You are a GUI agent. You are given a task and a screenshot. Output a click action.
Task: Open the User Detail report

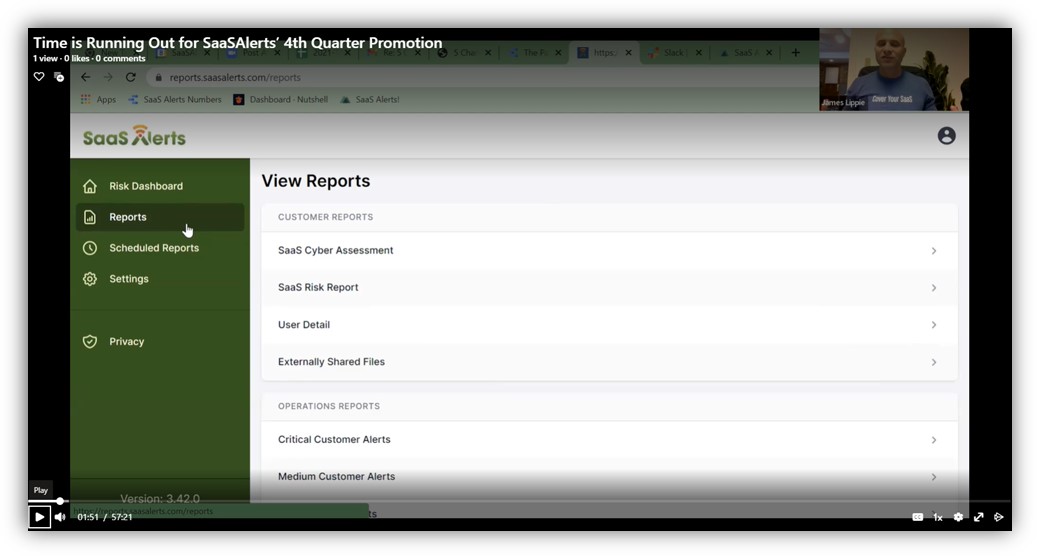609,325
